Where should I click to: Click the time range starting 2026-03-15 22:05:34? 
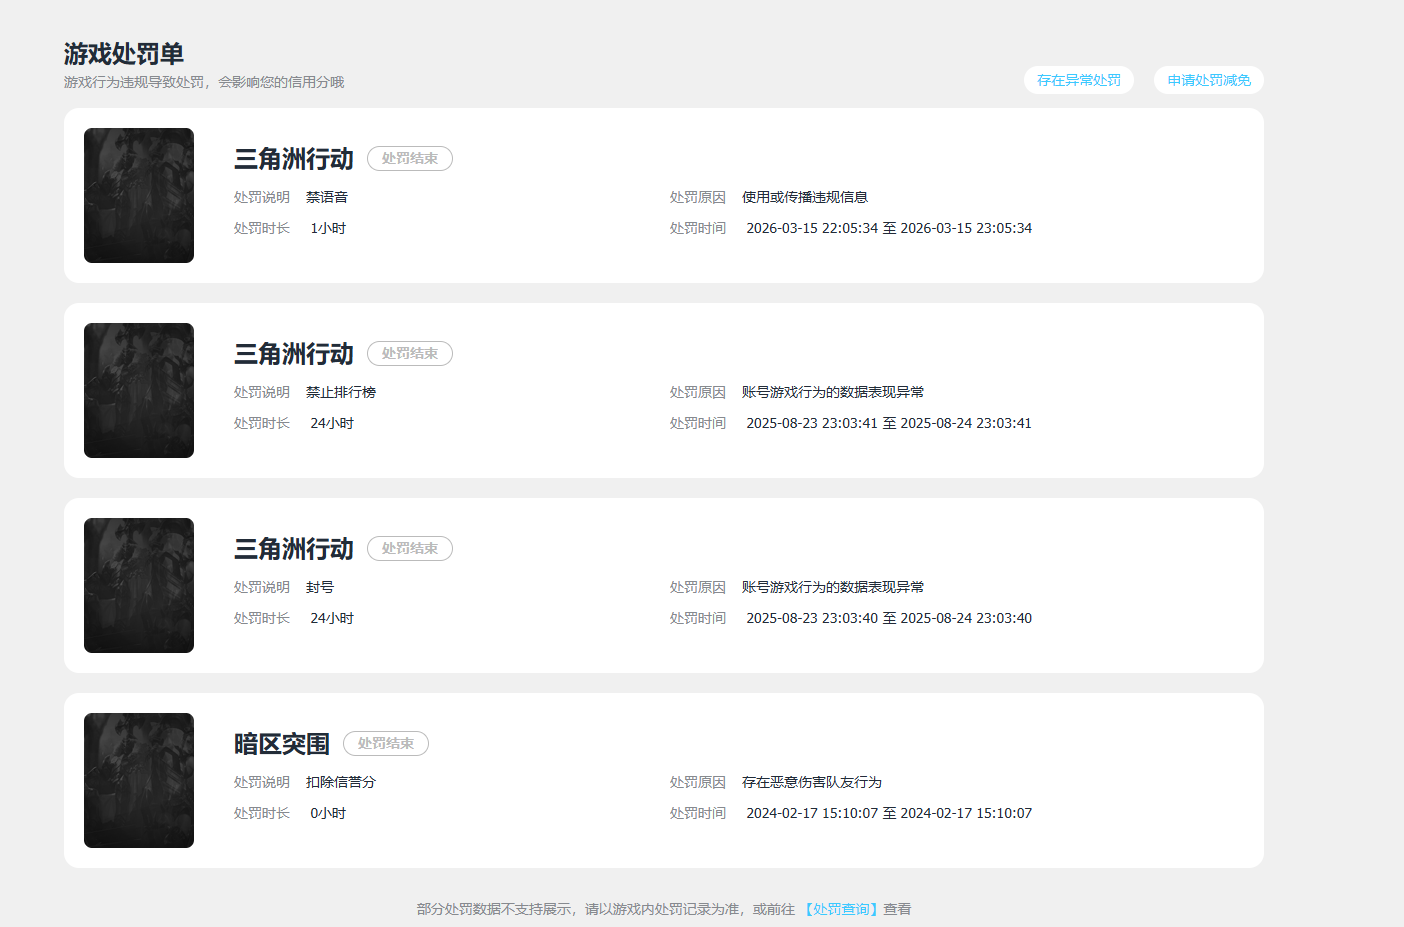point(889,228)
